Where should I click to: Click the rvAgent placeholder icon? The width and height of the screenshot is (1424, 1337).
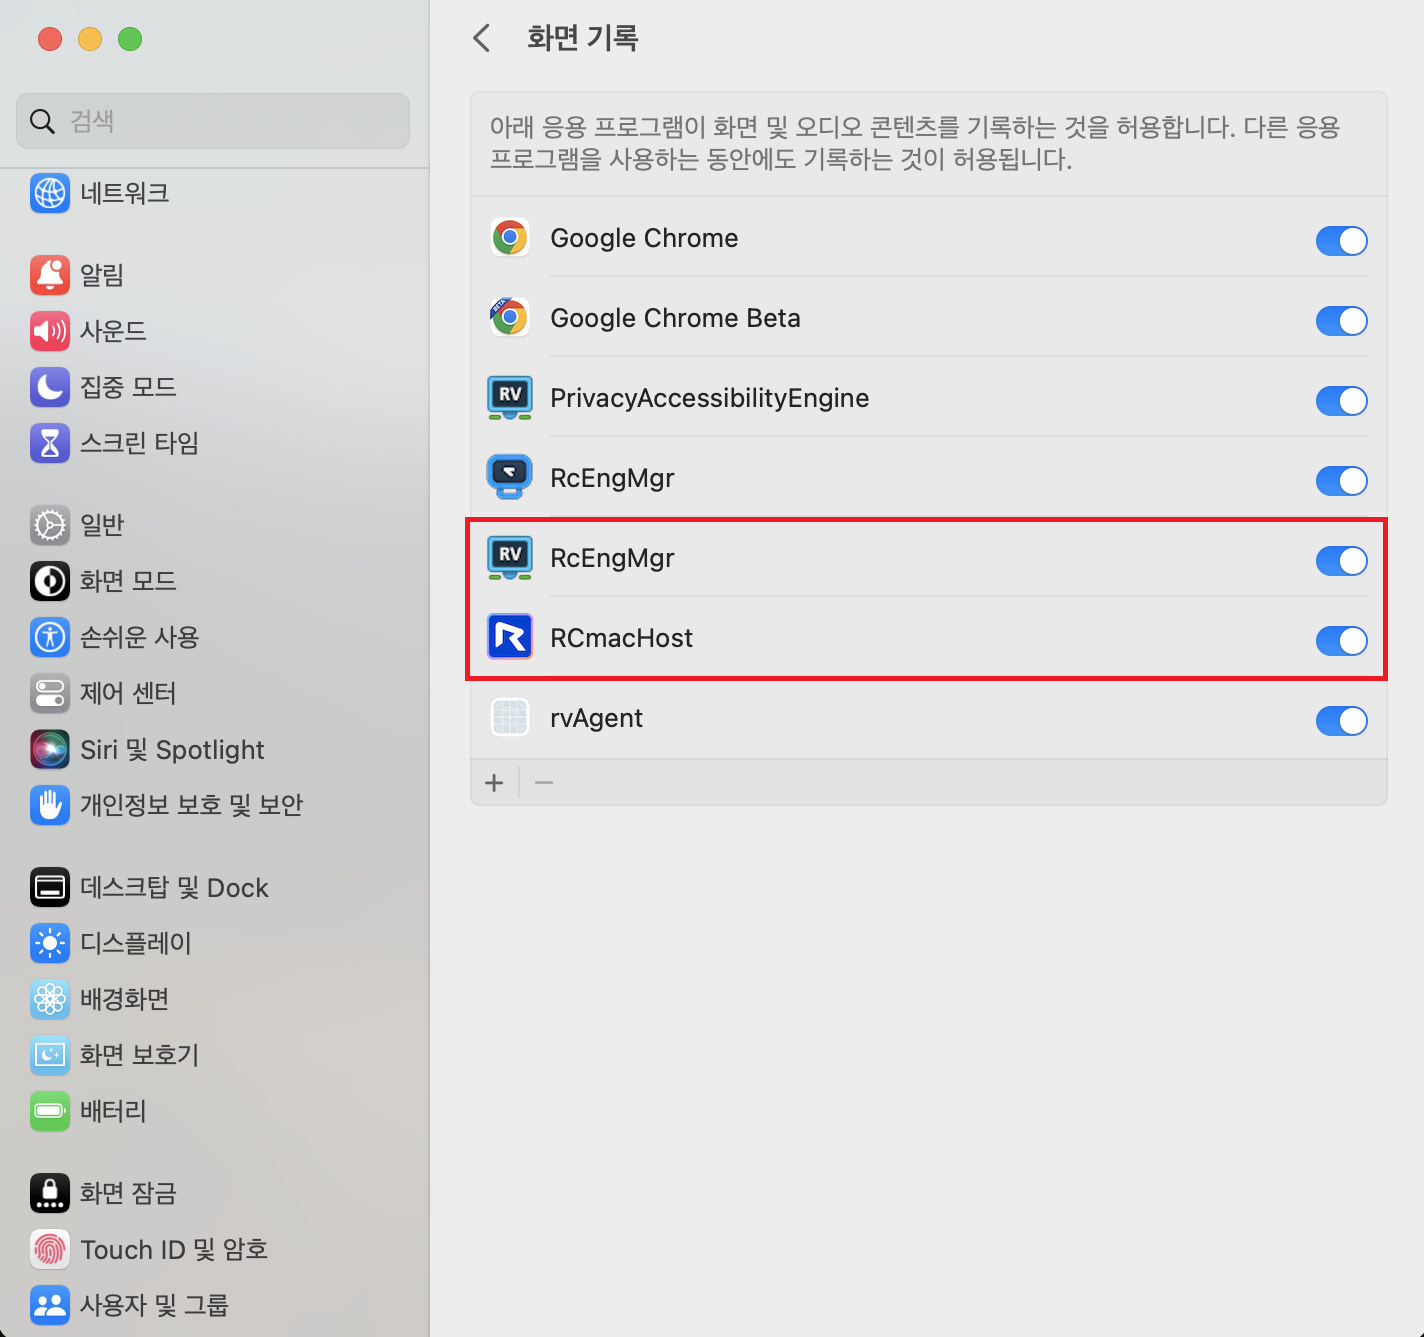pos(510,718)
